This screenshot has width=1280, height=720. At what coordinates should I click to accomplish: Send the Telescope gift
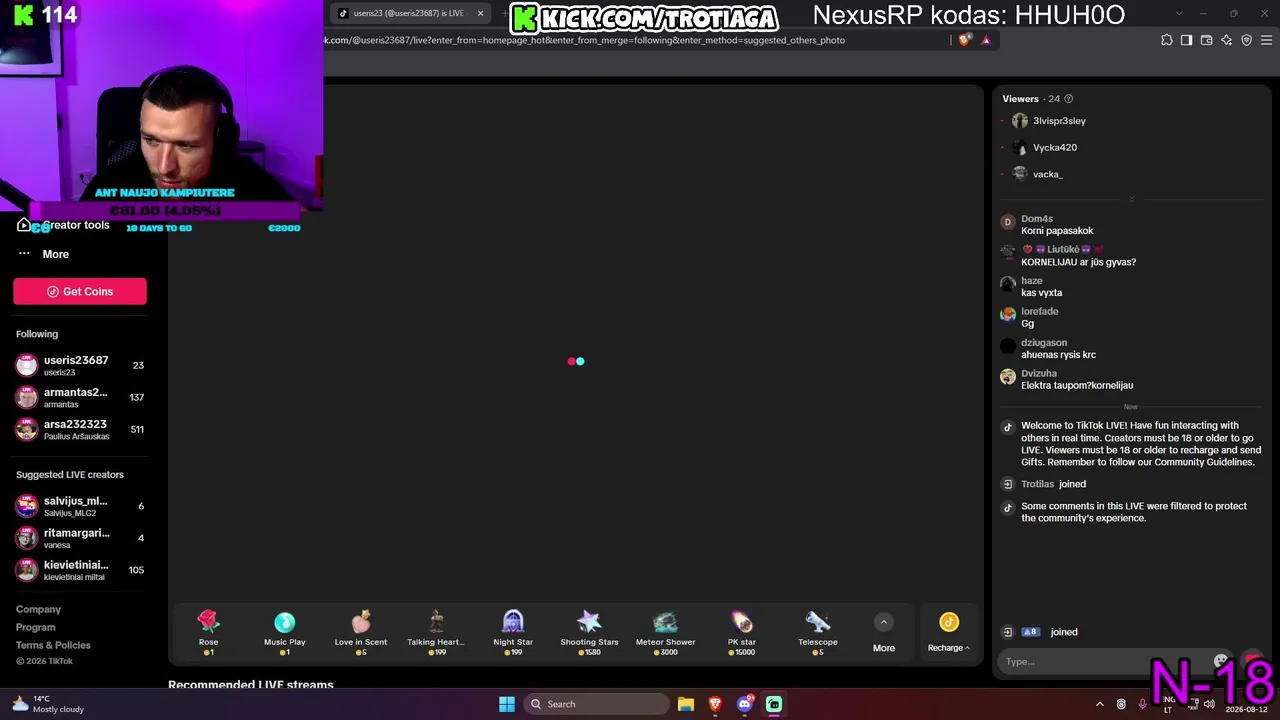[818, 632]
